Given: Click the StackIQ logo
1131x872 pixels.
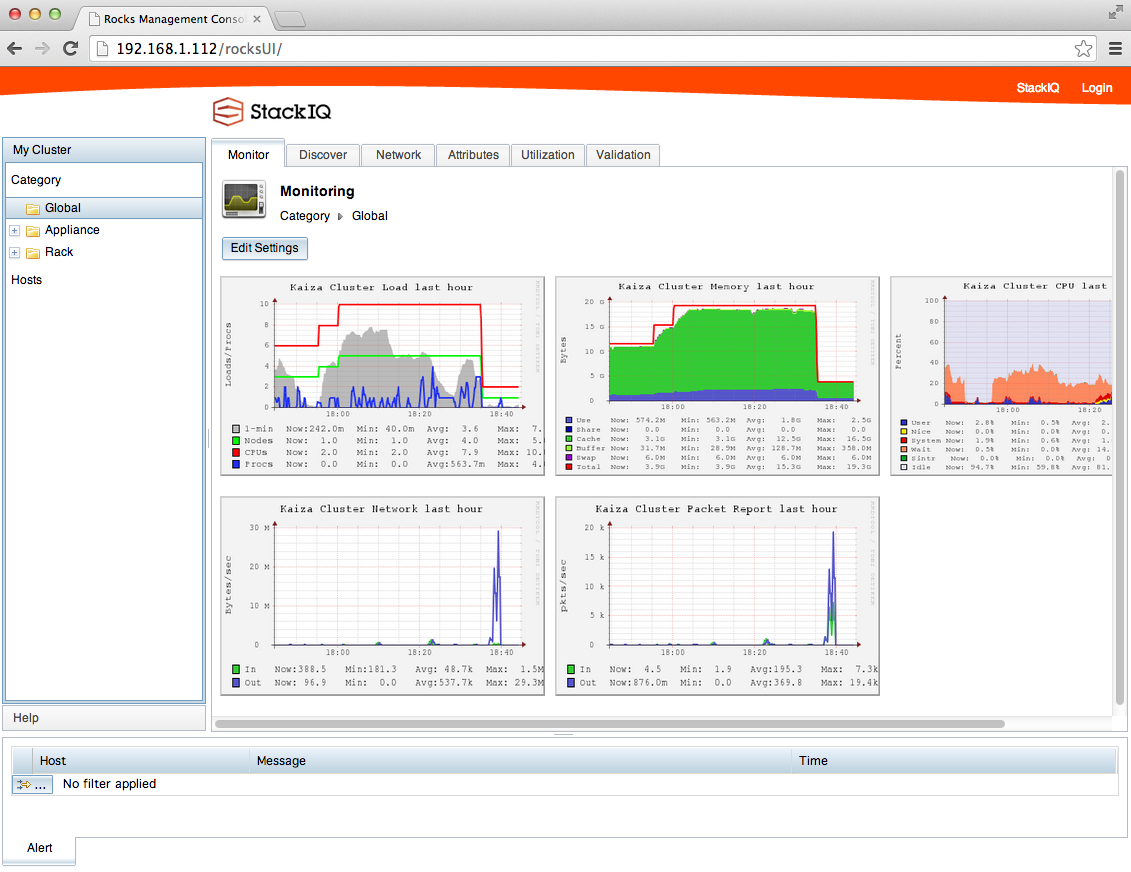Looking at the screenshot, I should (x=272, y=112).
